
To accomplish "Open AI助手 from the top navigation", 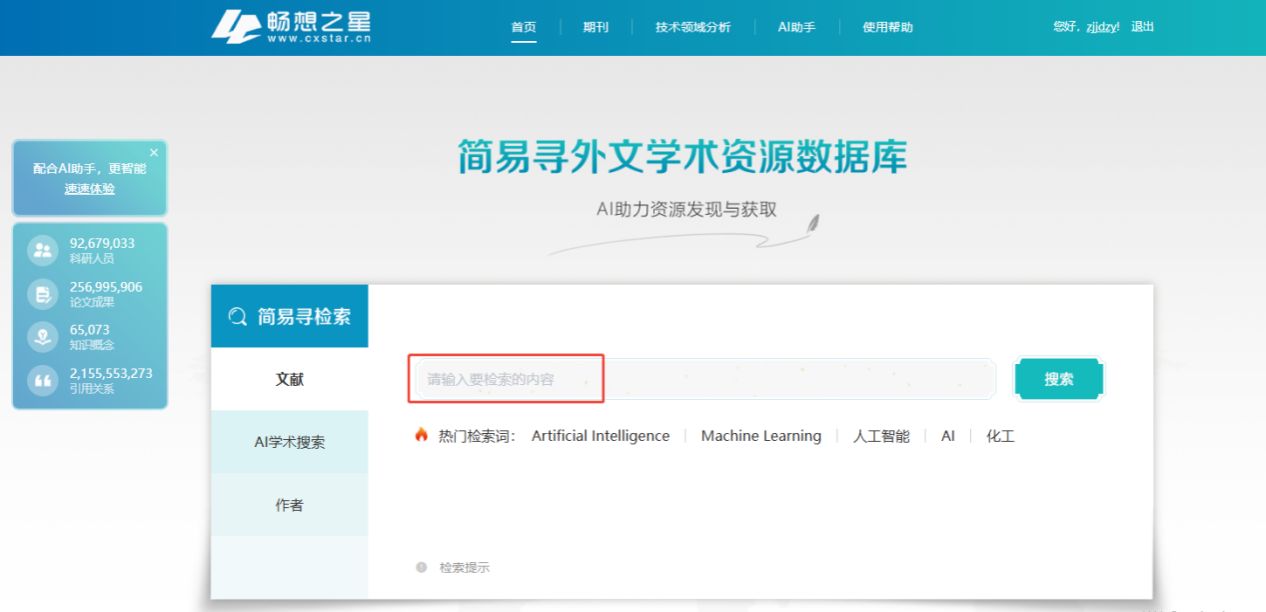I will [796, 27].
